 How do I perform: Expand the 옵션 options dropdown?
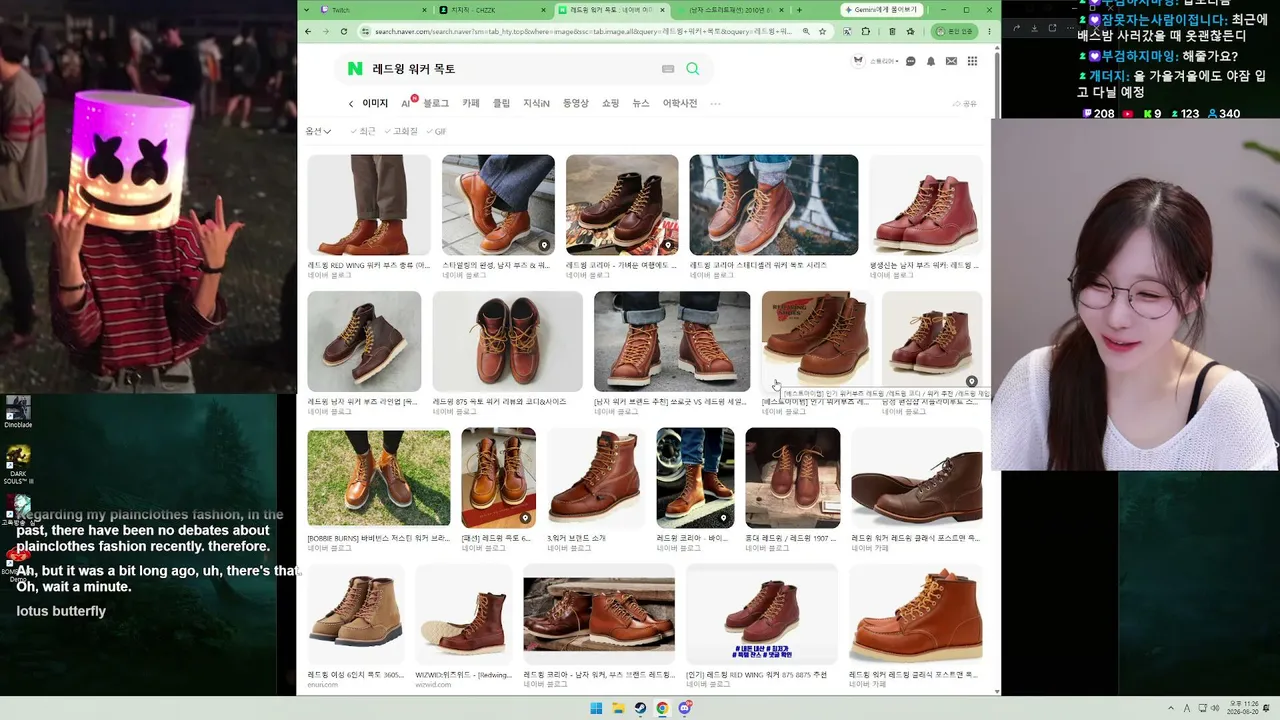(317, 131)
